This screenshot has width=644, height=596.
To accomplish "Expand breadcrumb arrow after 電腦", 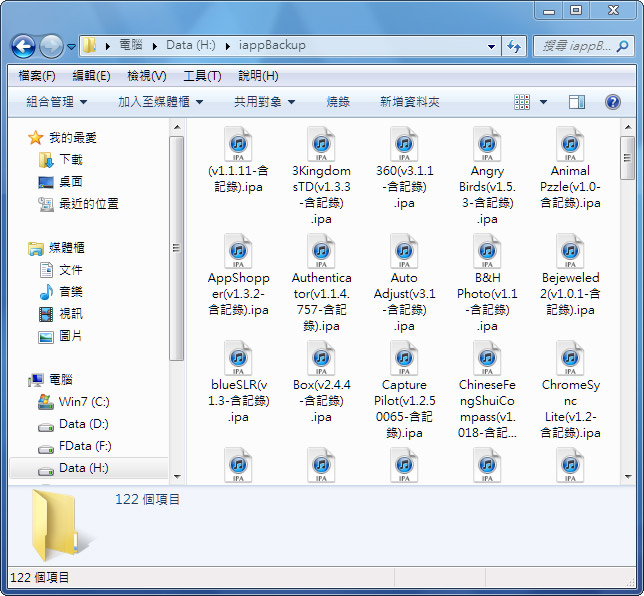I will pyautogui.click(x=155, y=46).
